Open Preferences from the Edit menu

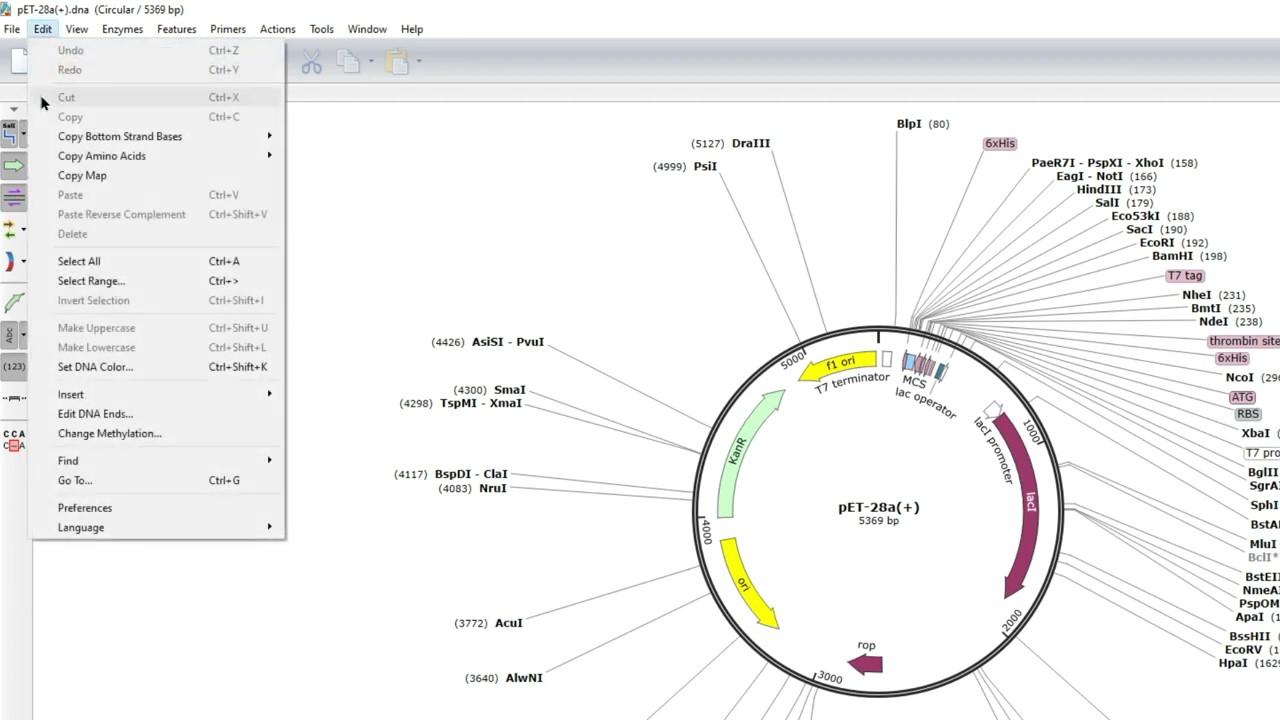point(84,508)
